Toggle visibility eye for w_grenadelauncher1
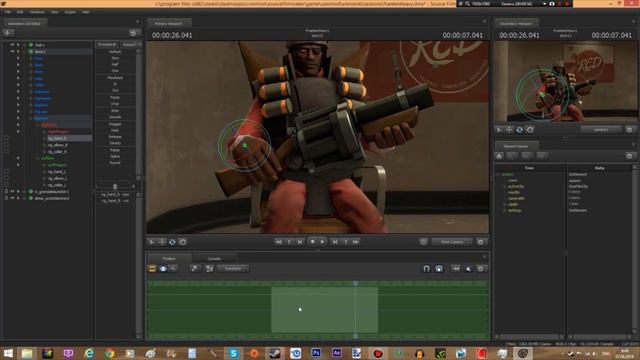The width and height of the screenshot is (640, 360). [x=12, y=191]
